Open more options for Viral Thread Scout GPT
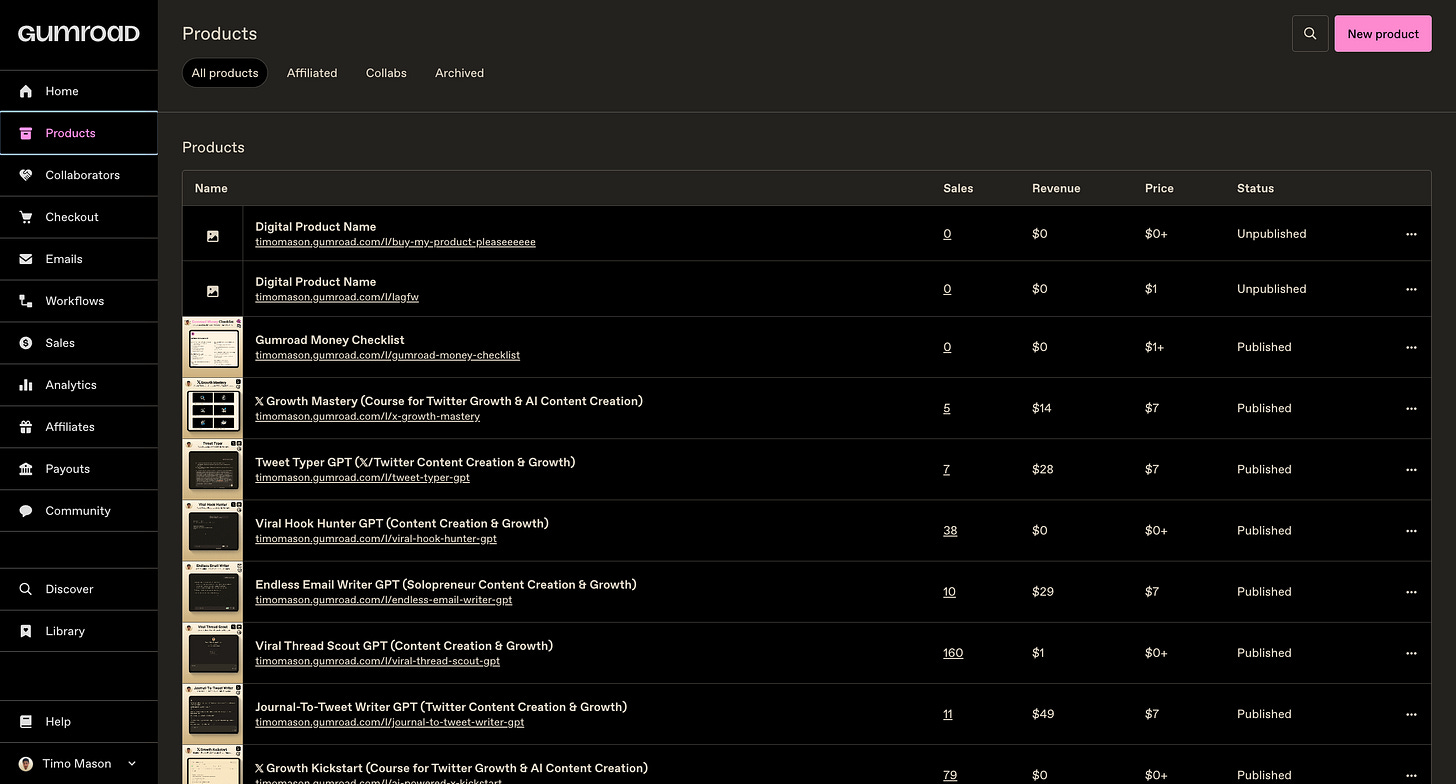This screenshot has height=784, width=1456. [1411, 652]
